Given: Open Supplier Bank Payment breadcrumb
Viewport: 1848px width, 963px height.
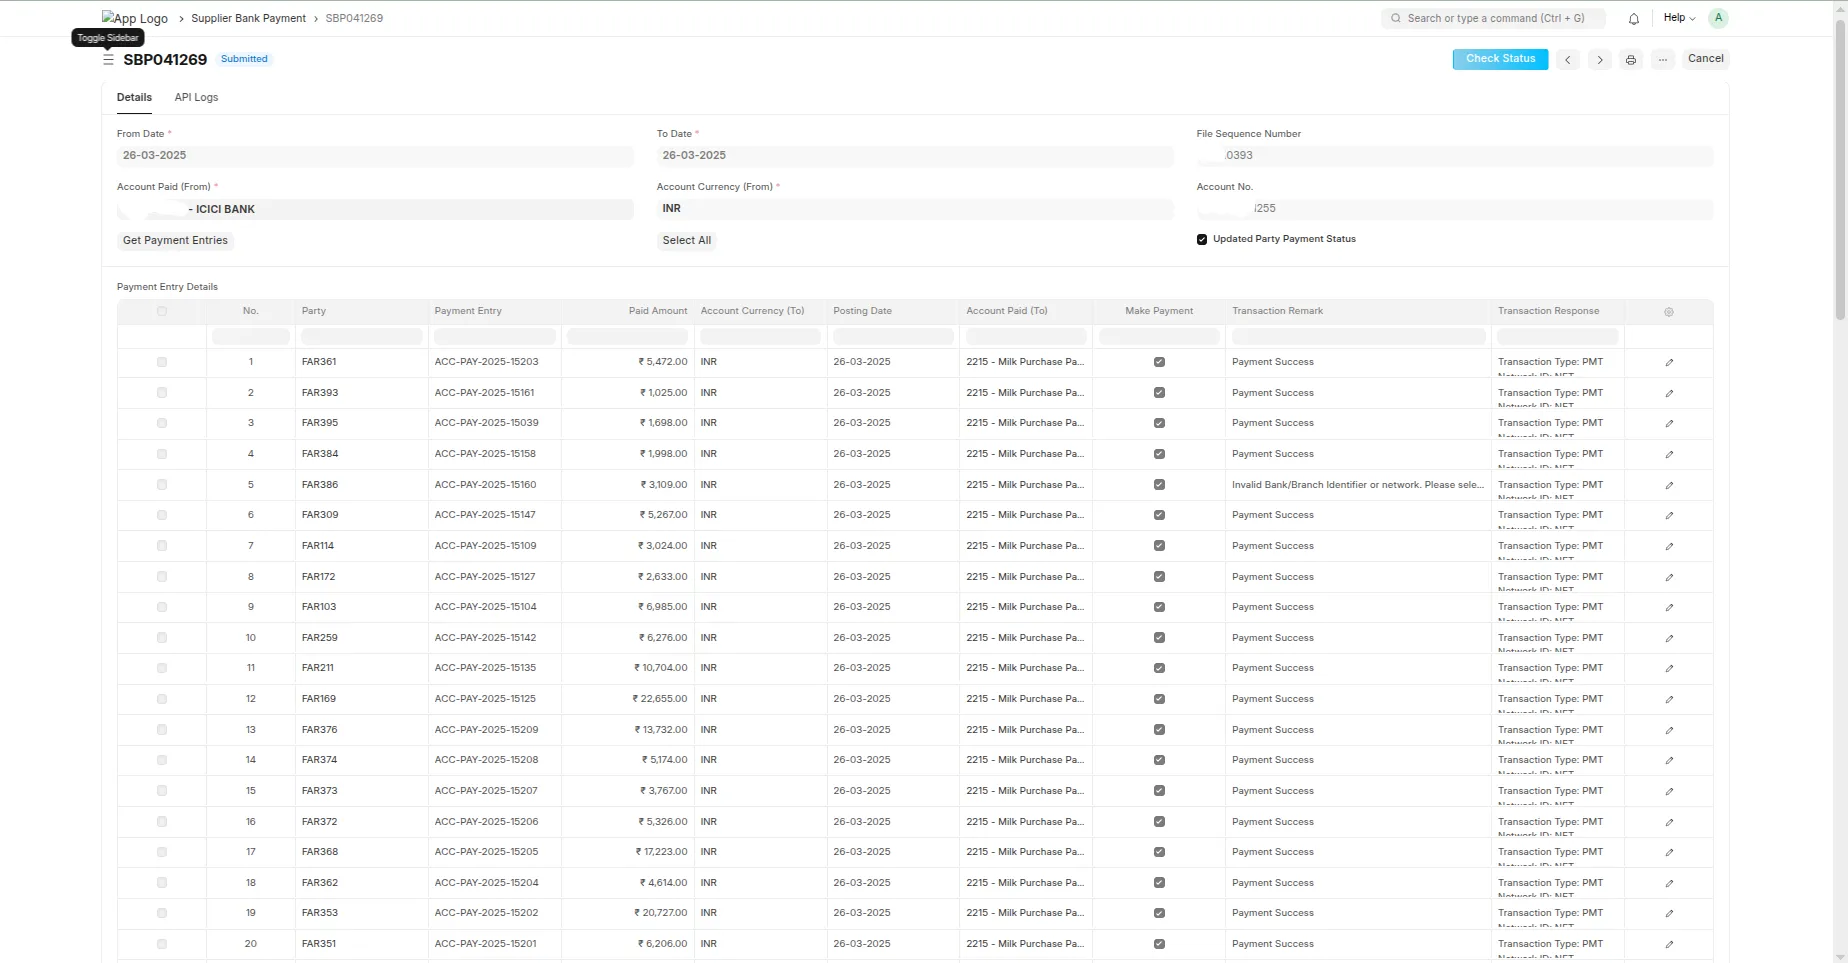Looking at the screenshot, I should [x=248, y=18].
